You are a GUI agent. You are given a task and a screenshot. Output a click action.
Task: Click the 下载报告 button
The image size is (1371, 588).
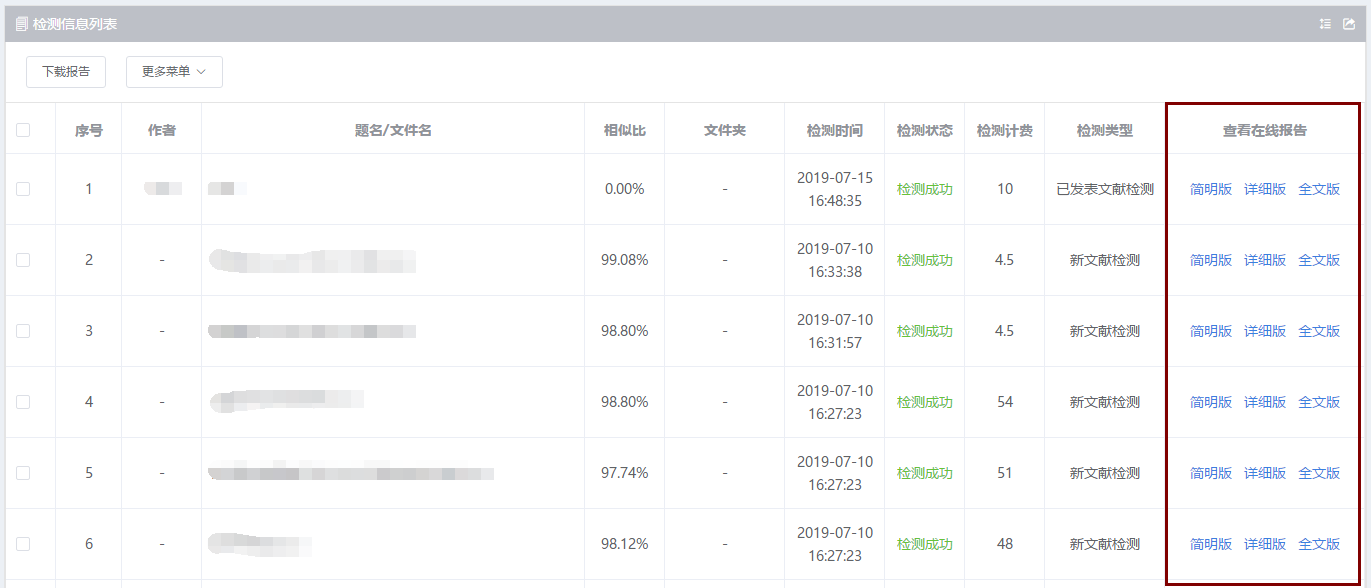(66, 72)
